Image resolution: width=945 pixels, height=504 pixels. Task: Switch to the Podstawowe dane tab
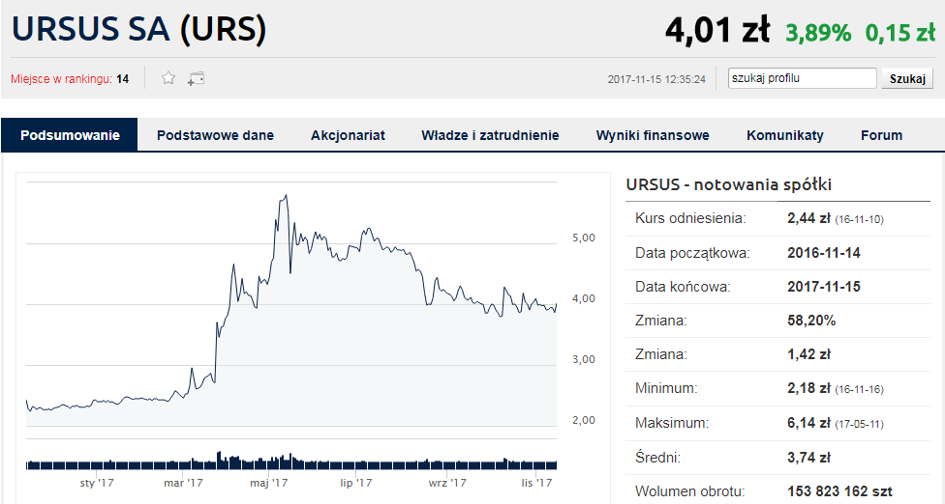point(215,135)
